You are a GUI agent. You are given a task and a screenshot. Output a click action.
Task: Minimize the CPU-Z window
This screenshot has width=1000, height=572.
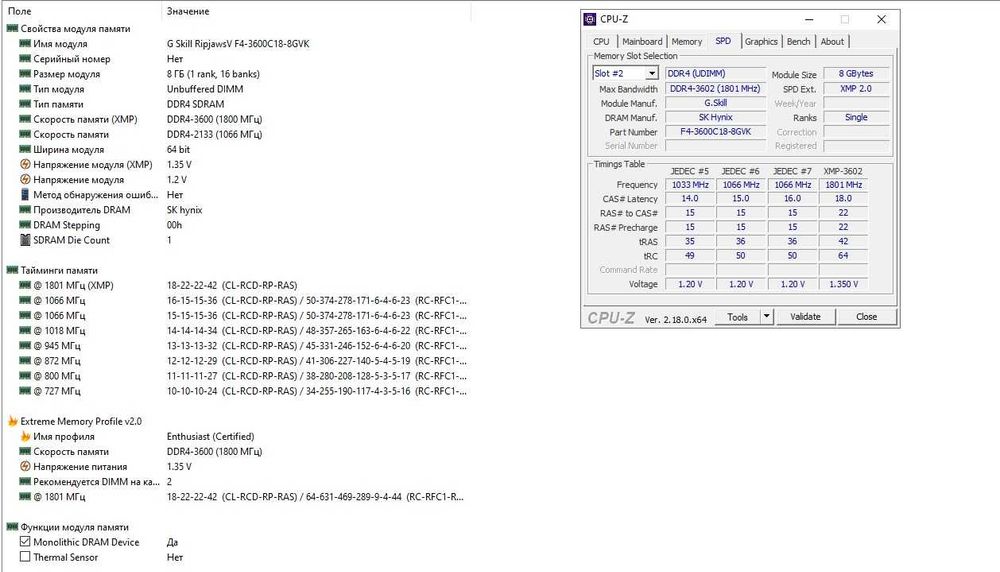[x=809, y=19]
